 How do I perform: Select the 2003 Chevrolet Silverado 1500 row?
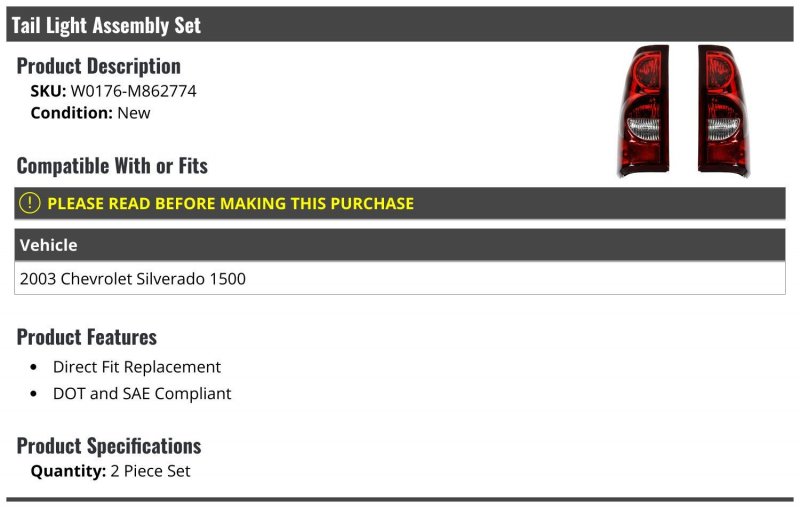(399, 278)
